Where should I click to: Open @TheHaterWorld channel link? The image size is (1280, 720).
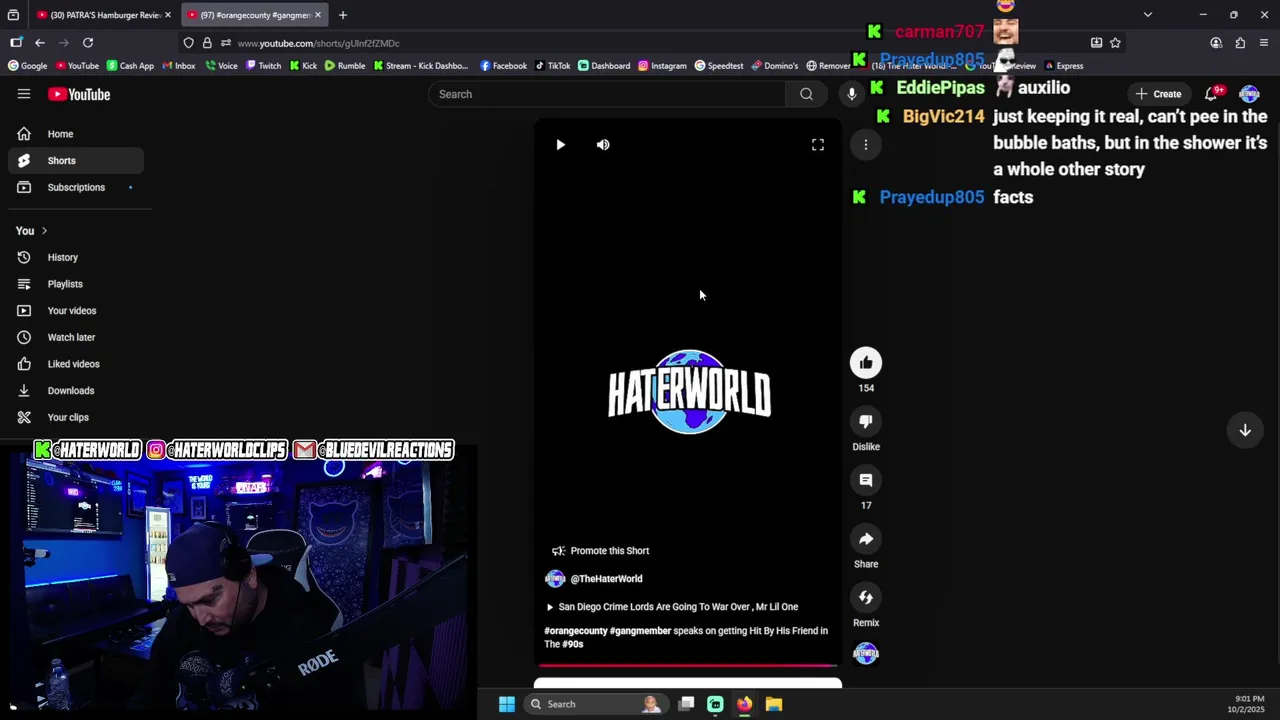606,579
